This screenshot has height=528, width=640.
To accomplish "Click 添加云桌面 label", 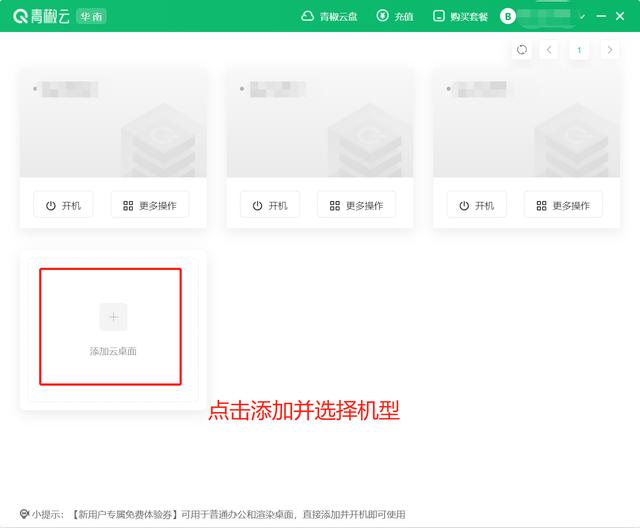I will coord(113,351).
